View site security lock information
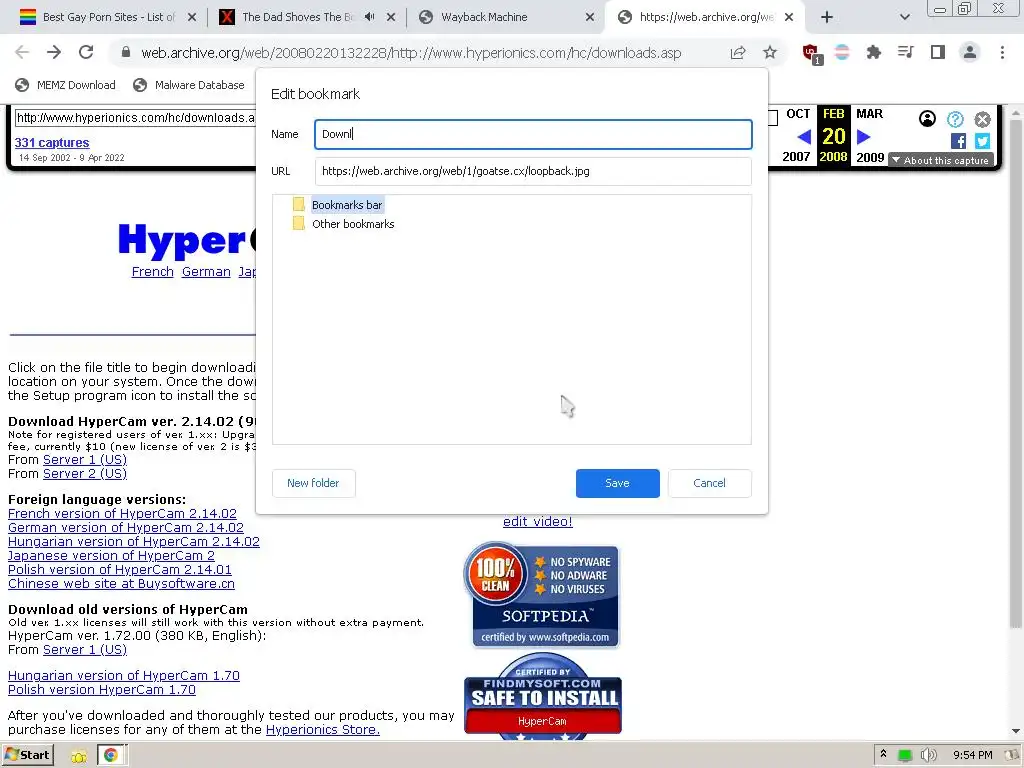Viewport: 1024px width, 768px height. click(x=126, y=53)
